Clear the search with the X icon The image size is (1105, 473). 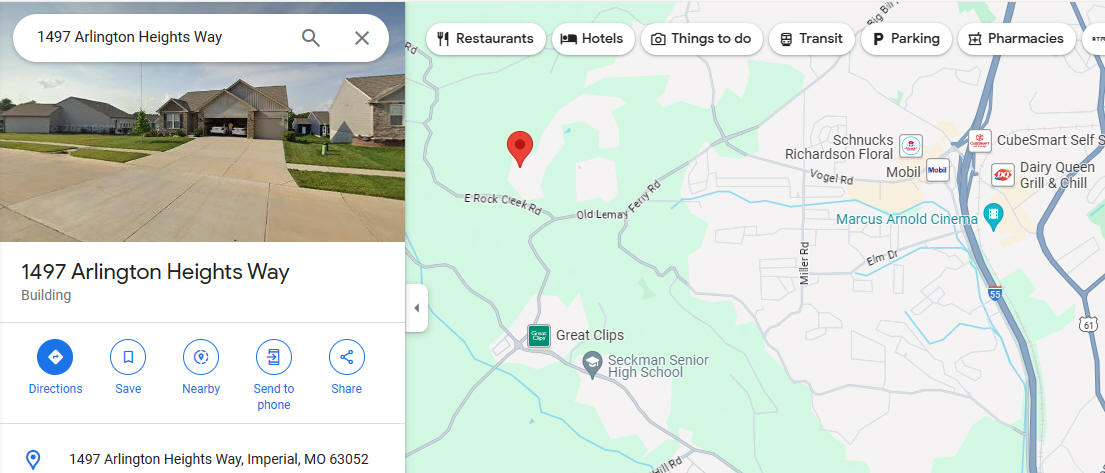point(362,38)
